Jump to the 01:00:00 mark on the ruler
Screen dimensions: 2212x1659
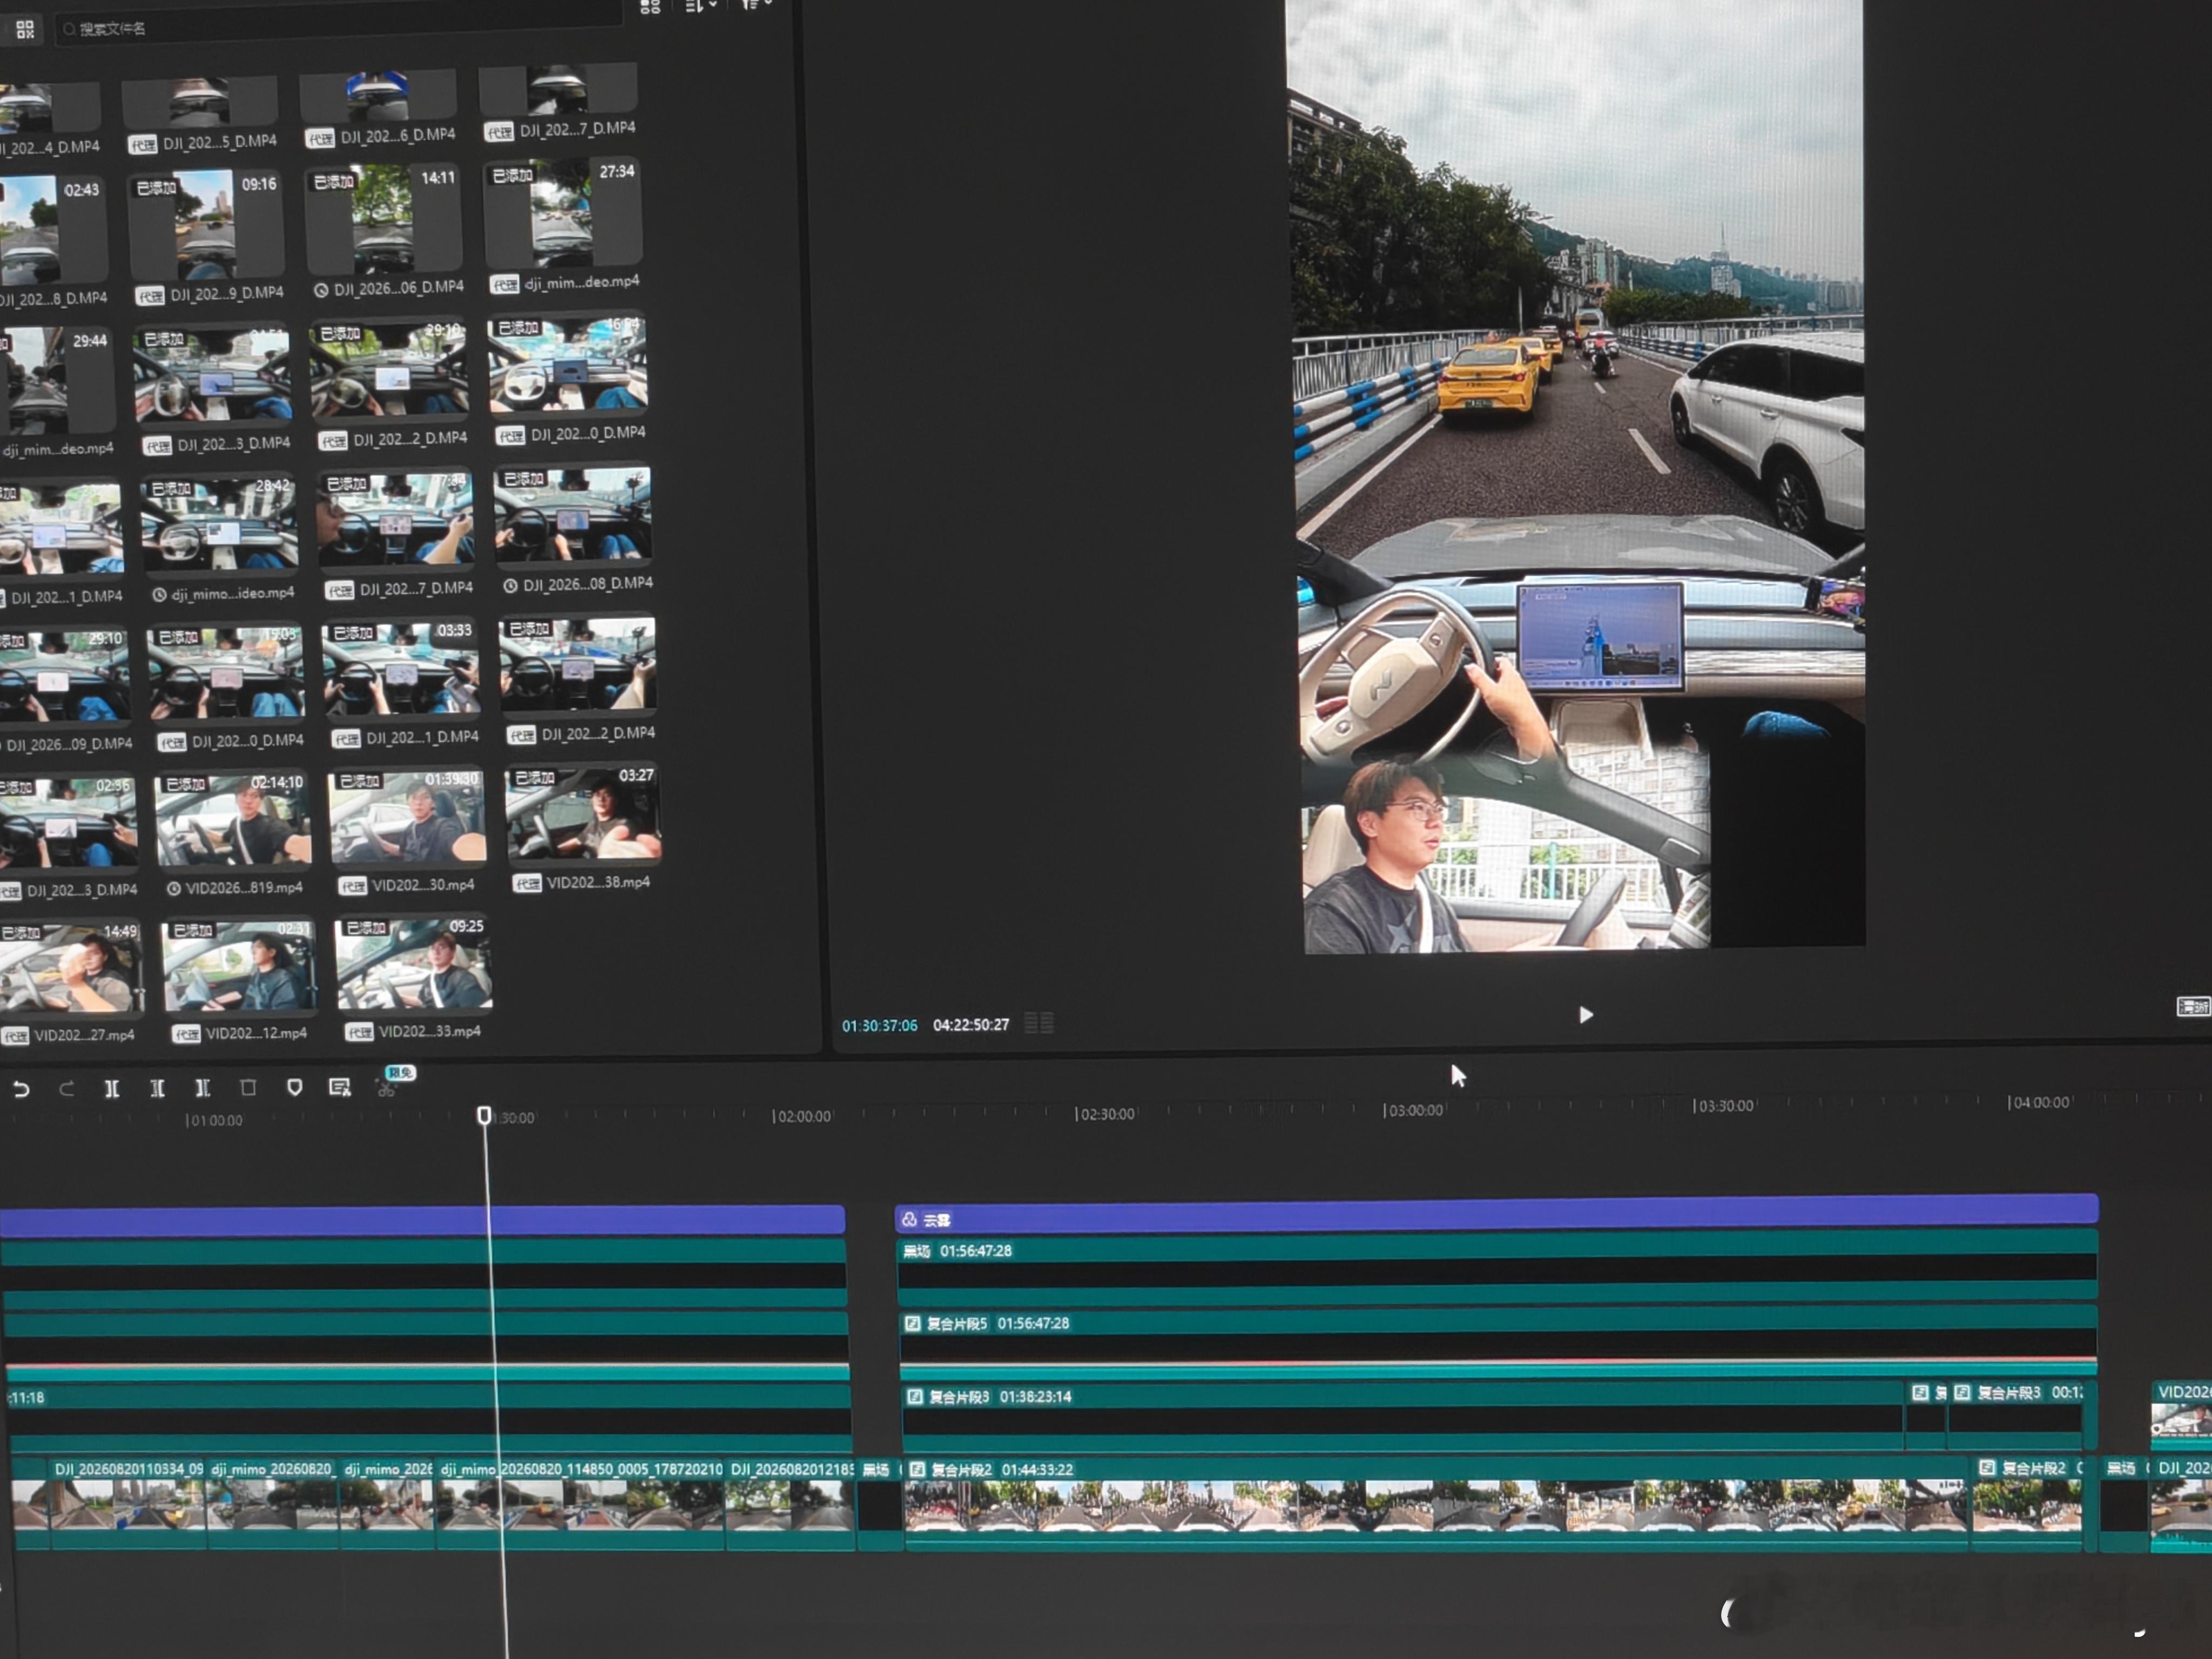coord(214,1120)
